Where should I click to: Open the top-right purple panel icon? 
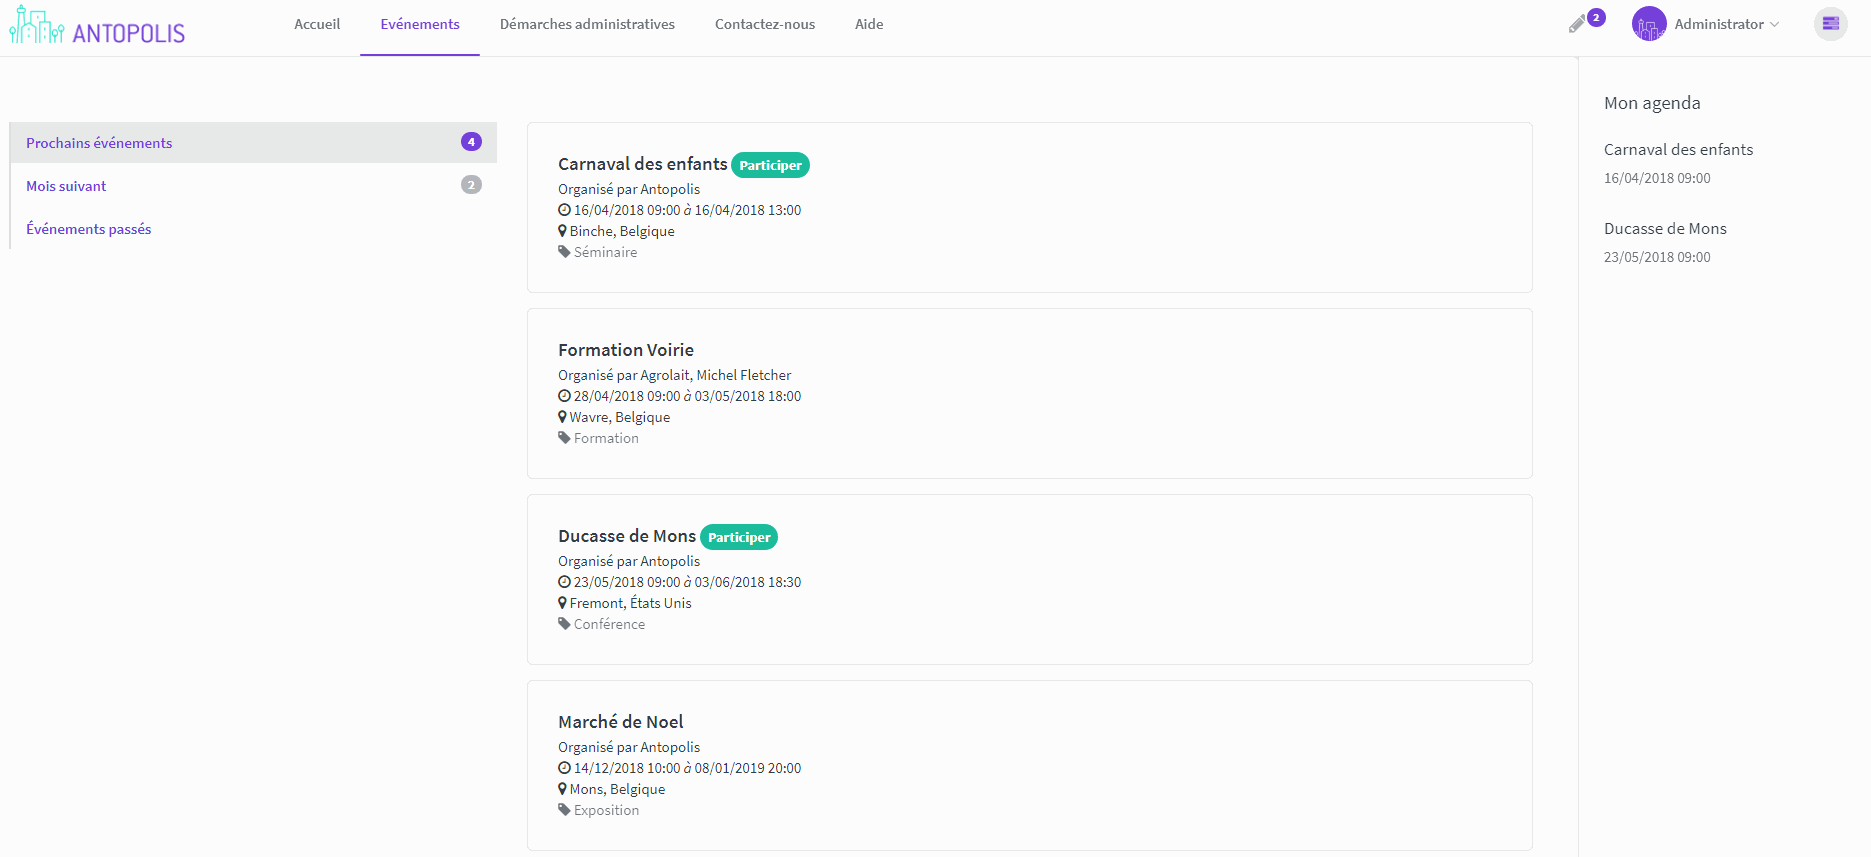1830,24
